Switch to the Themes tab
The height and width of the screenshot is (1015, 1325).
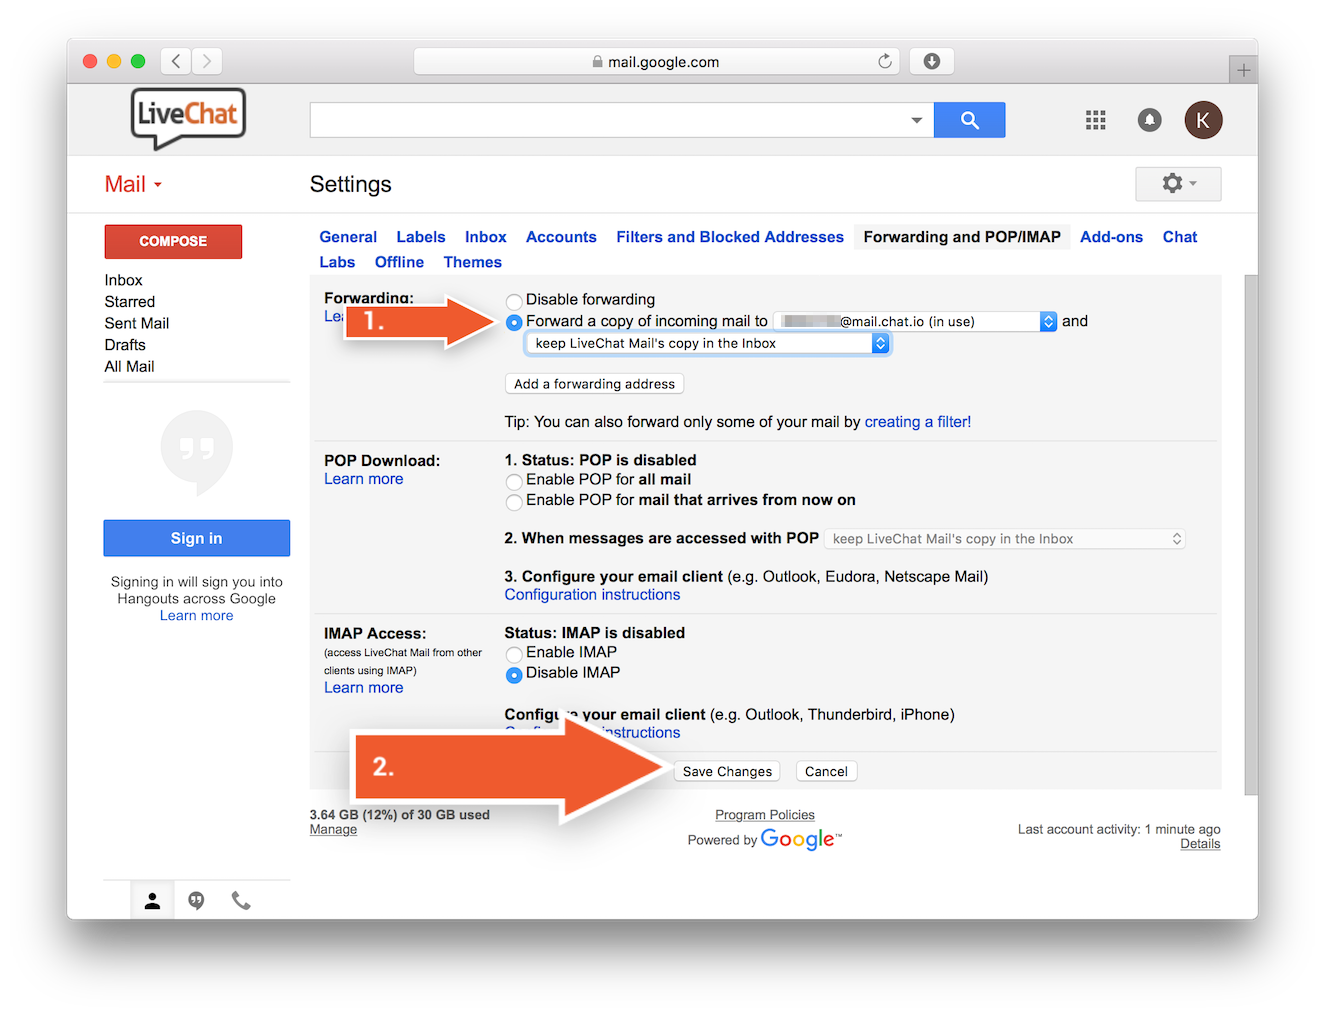coord(473,262)
